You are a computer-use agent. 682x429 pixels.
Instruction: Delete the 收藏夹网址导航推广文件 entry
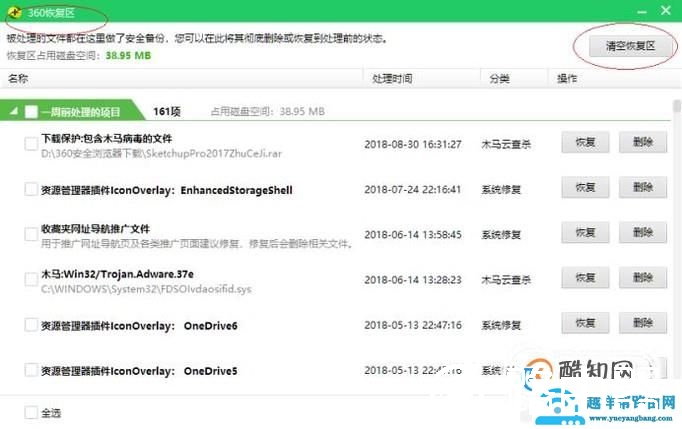pyautogui.click(x=643, y=233)
